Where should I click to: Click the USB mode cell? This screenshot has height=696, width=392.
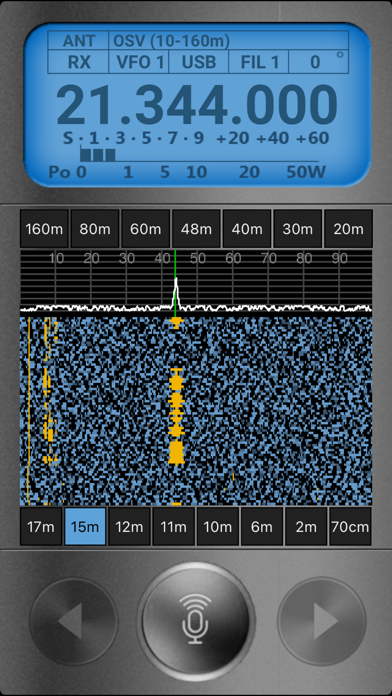[x=198, y=62]
